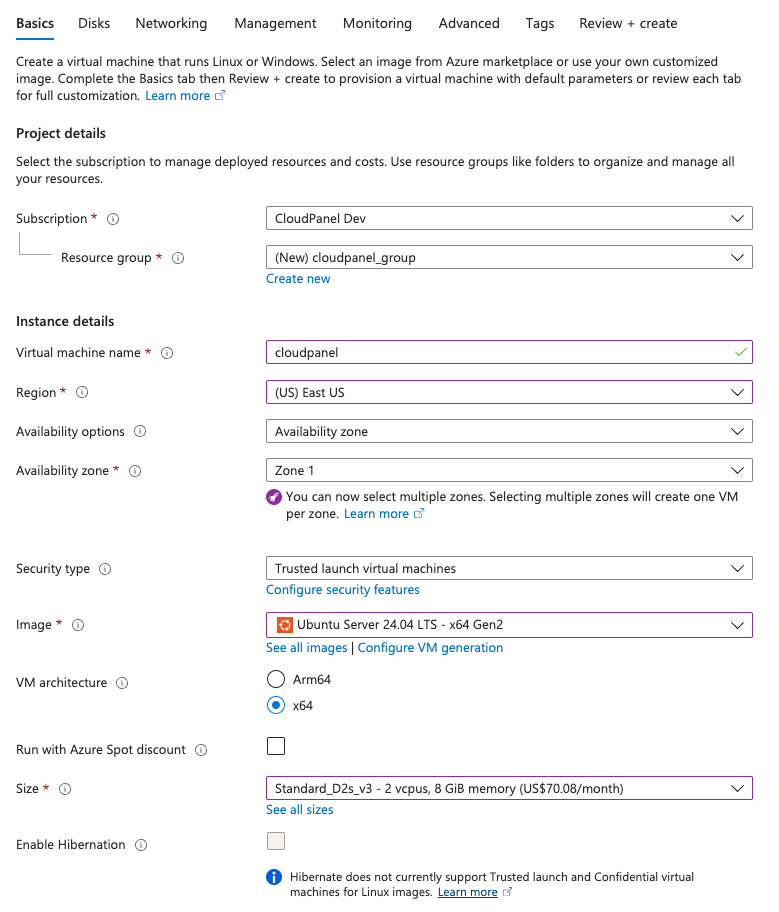
Task: Click the info icon next to Resource group
Action: point(177,258)
